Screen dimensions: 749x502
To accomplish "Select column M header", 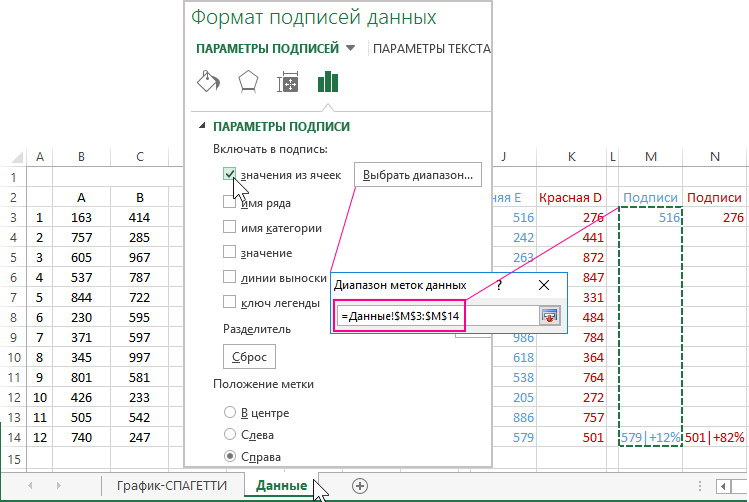I will tap(651, 157).
